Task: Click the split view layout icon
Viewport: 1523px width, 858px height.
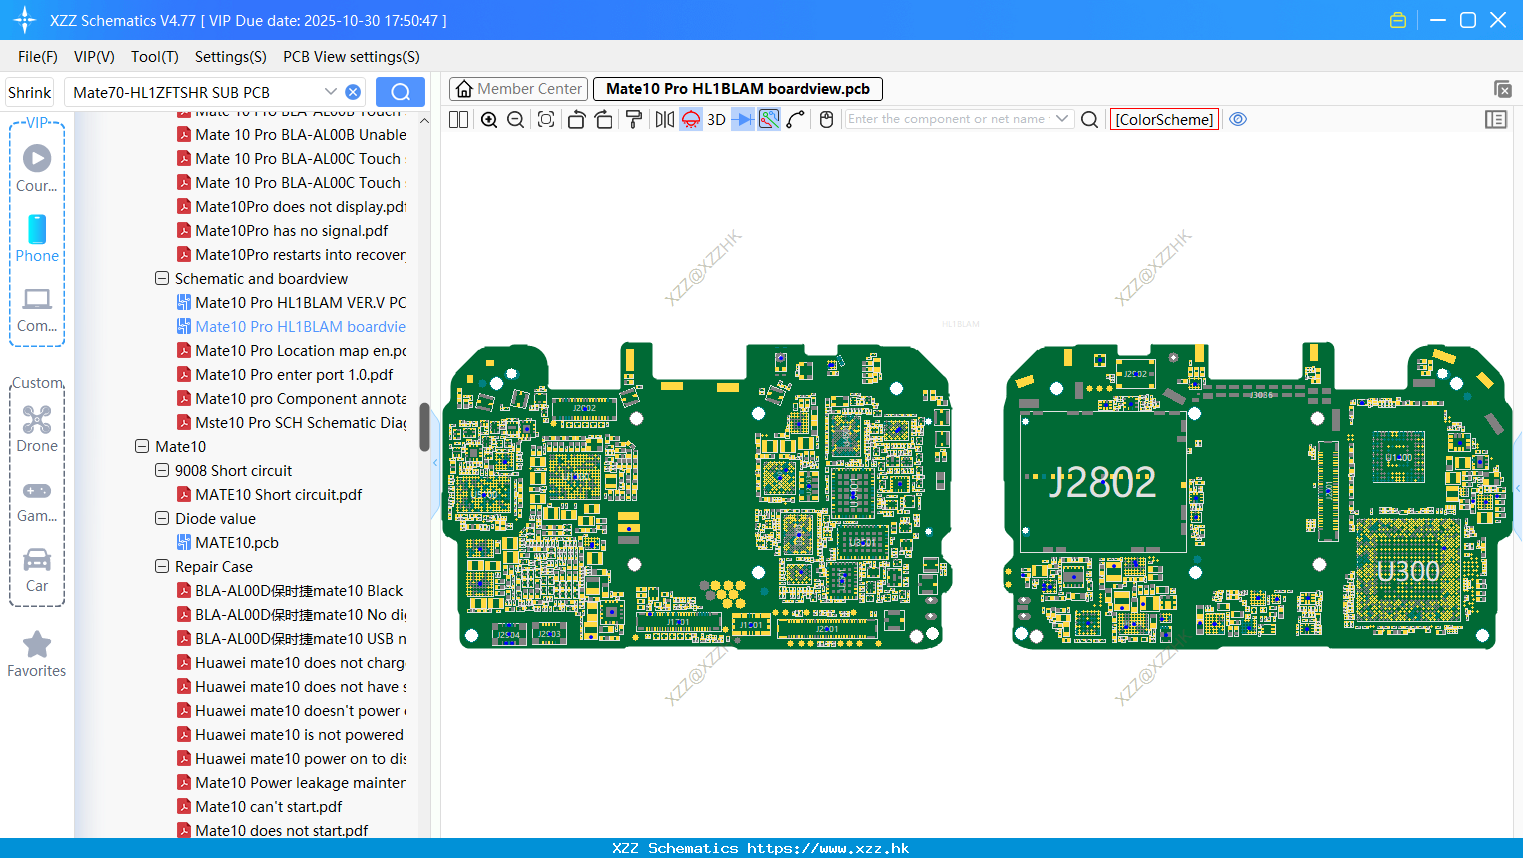Action: tap(458, 119)
